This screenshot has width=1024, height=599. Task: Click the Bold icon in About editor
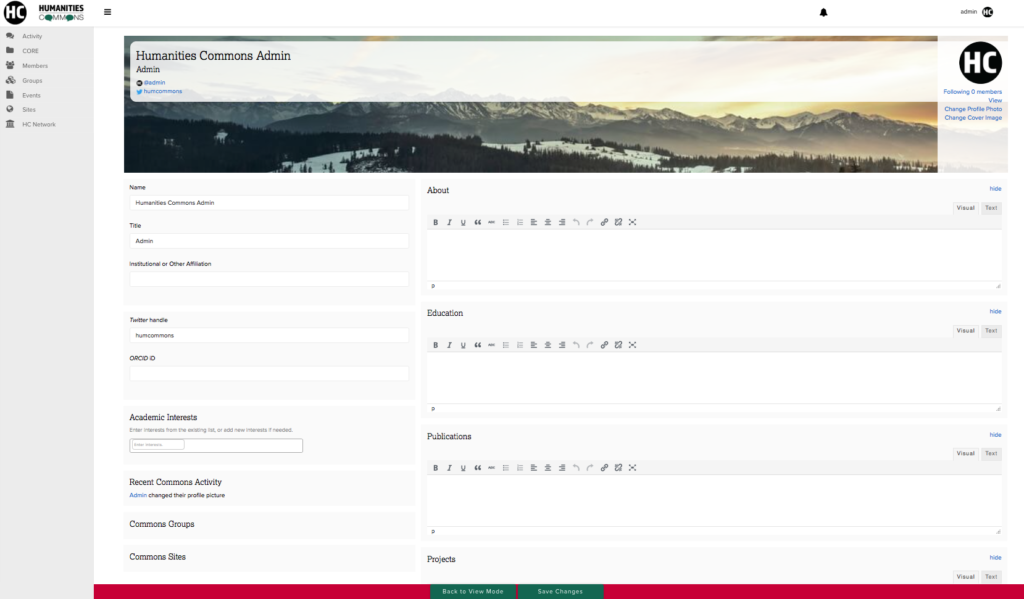tap(435, 222)
